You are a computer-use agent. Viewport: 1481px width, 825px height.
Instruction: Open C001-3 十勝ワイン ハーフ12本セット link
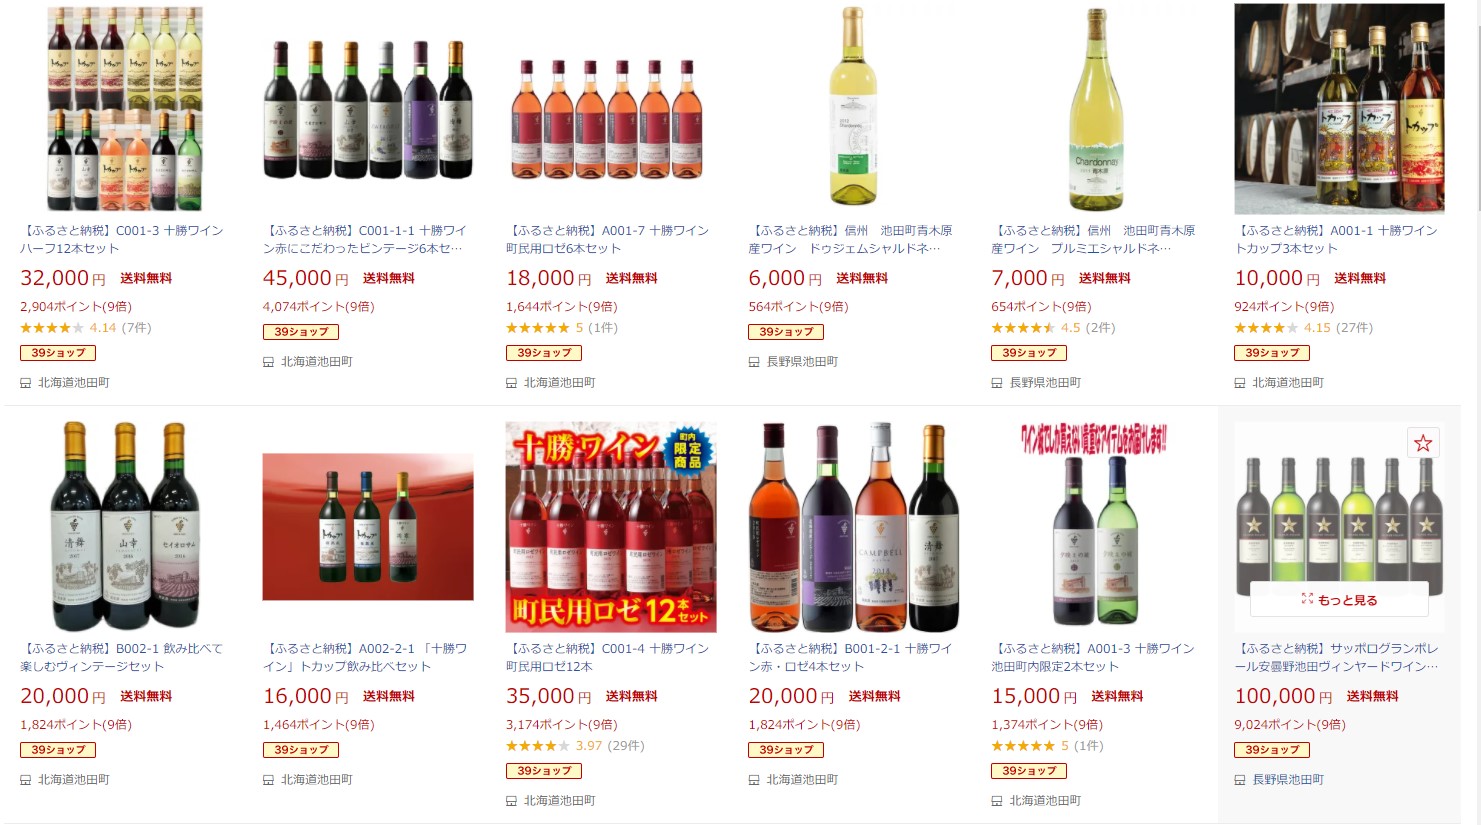click(122, 239)
